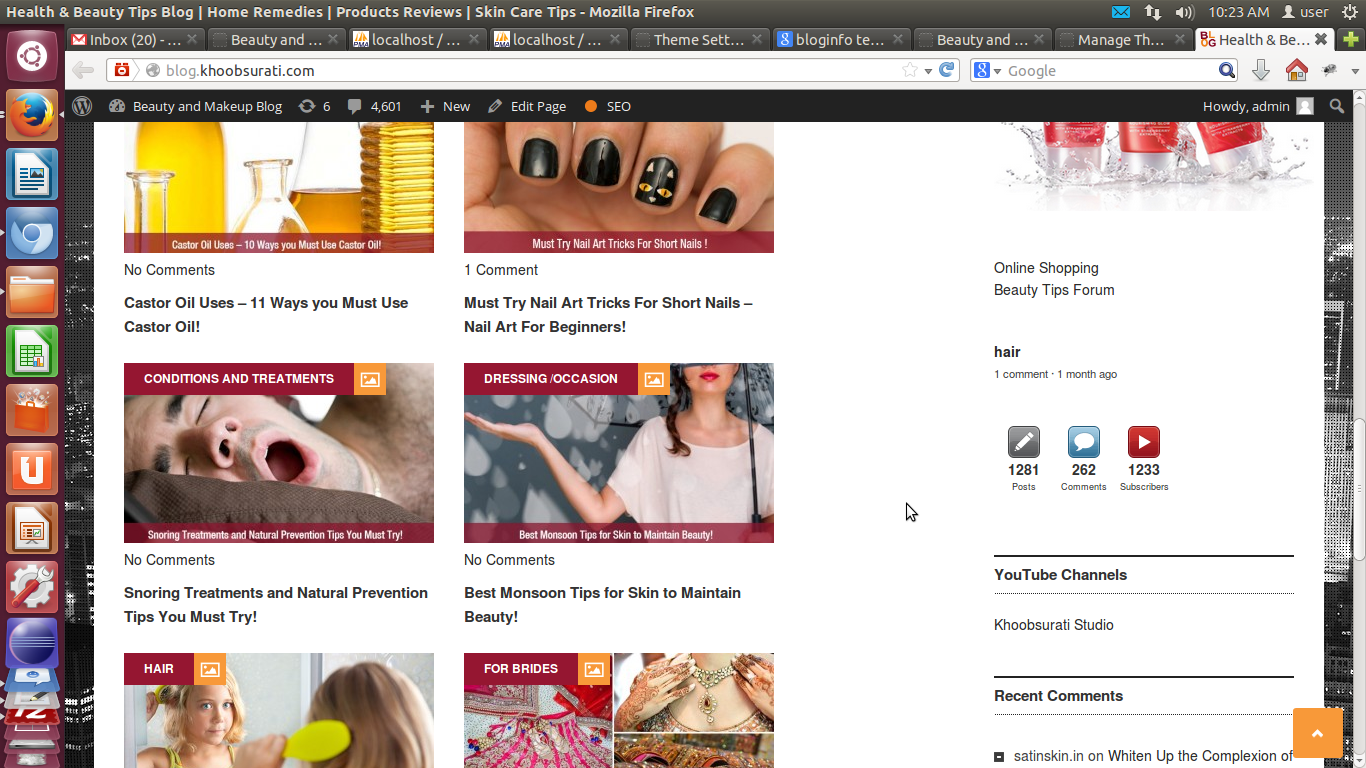Screen dimensions: 1366x768
Task: Open the Ubuntu Dash home launcher
Action: [x=32, y=56]
